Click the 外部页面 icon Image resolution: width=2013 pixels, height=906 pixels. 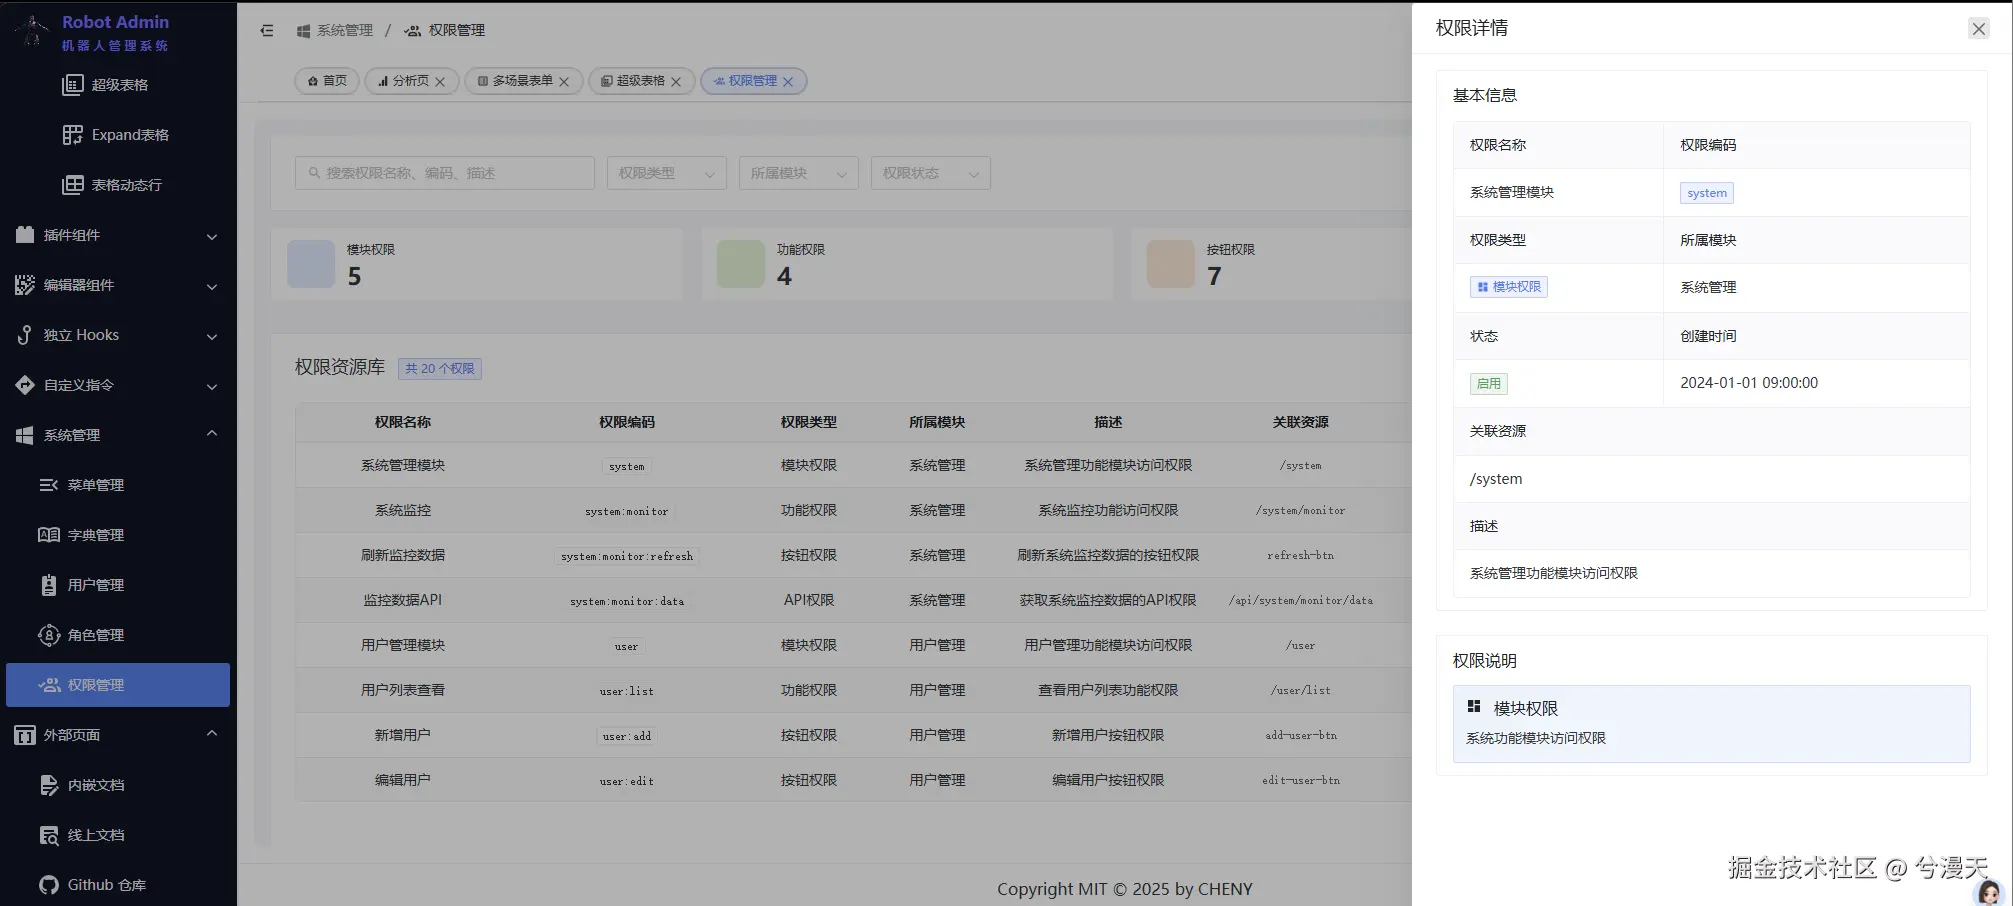pos(25,735)
